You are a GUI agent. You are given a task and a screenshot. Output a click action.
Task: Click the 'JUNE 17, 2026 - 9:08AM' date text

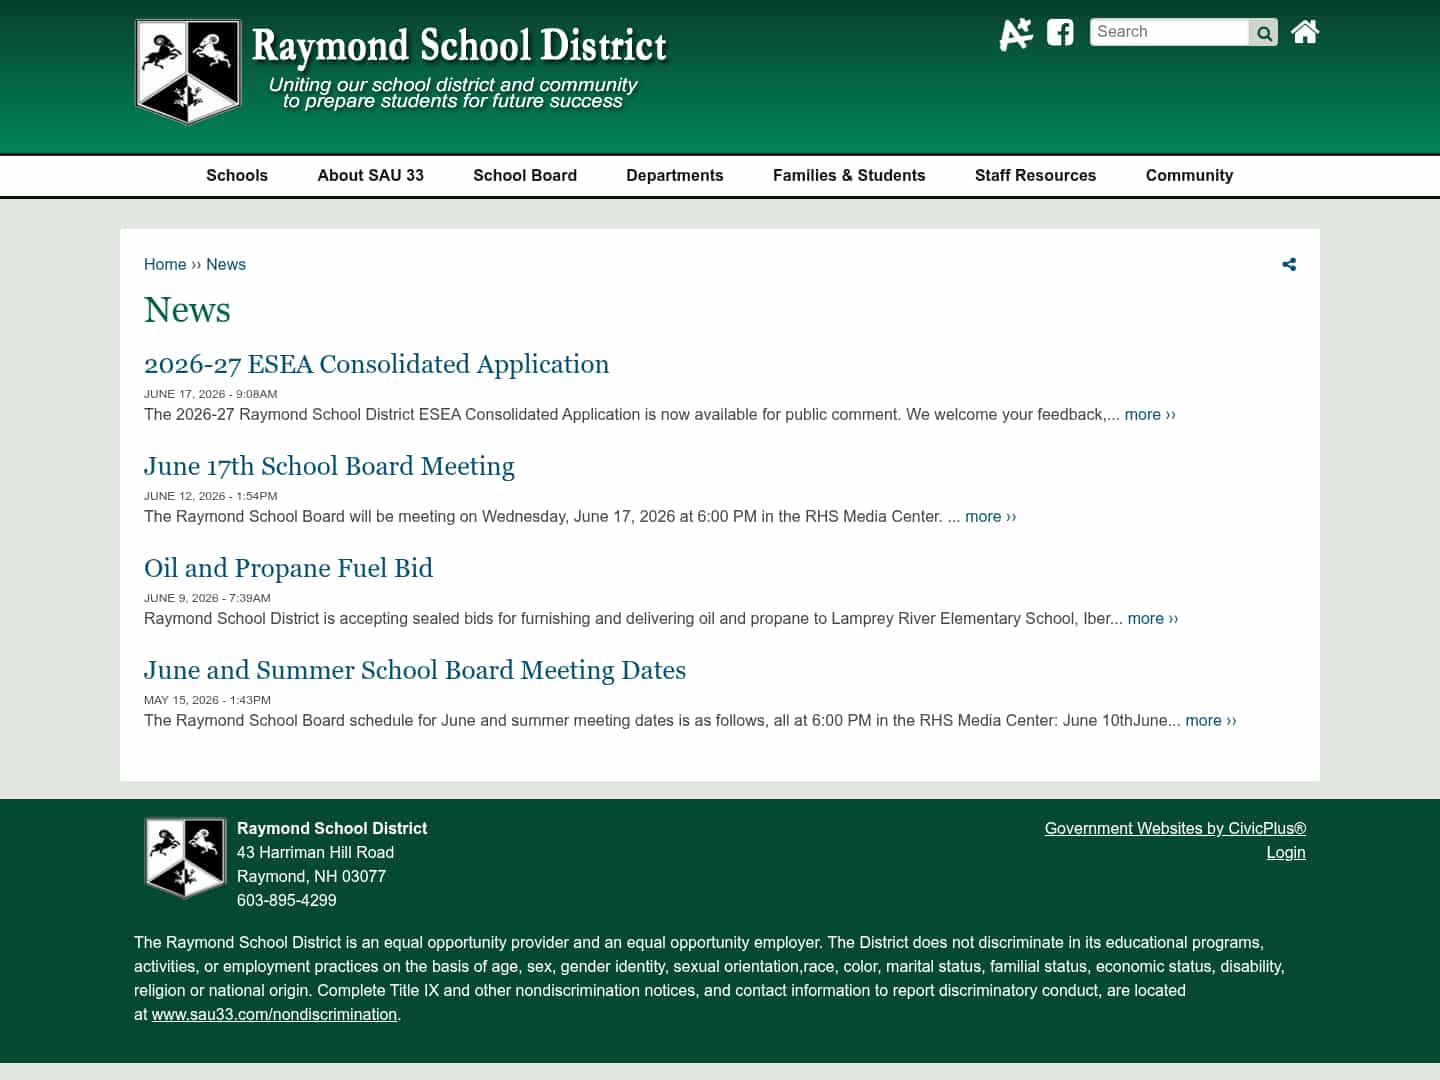click(211, 394)
